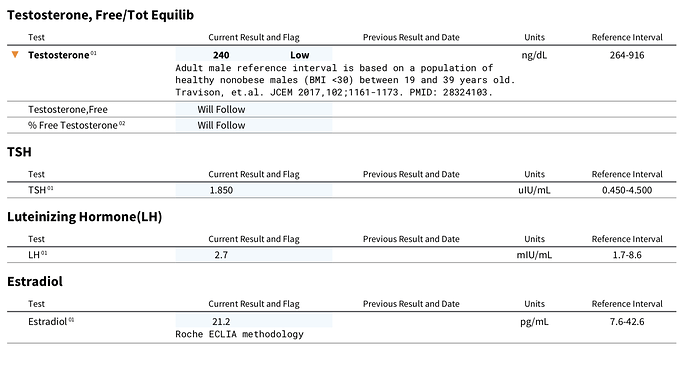Click the Estradiol reference interval 7.6-42.6
The width and height of the screenshot is (690, 372).
tap(627, 321)
